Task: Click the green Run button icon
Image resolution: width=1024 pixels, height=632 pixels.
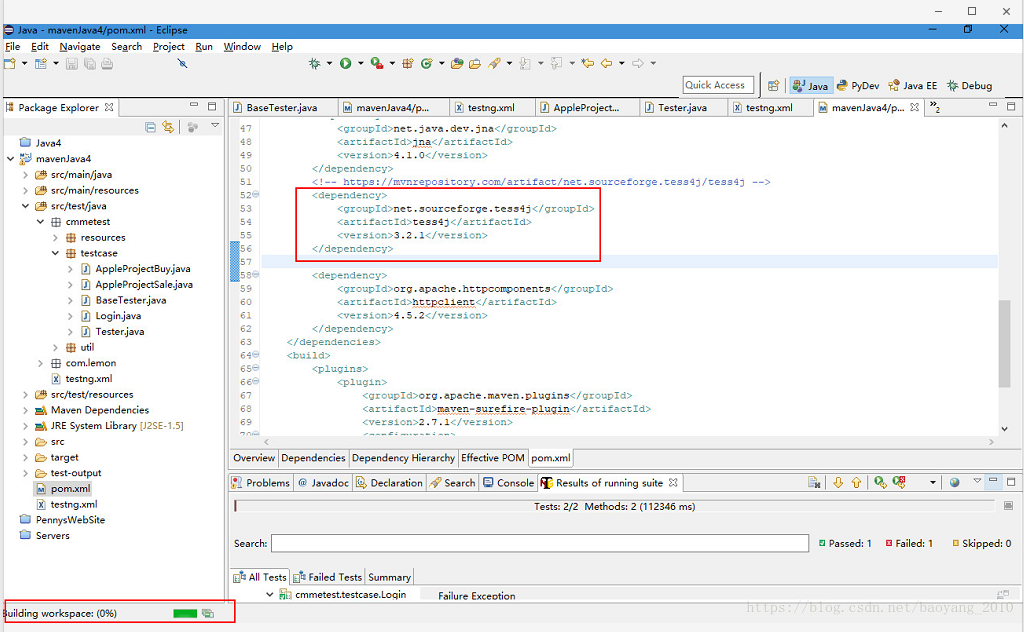Action: (x=345, y=63)
